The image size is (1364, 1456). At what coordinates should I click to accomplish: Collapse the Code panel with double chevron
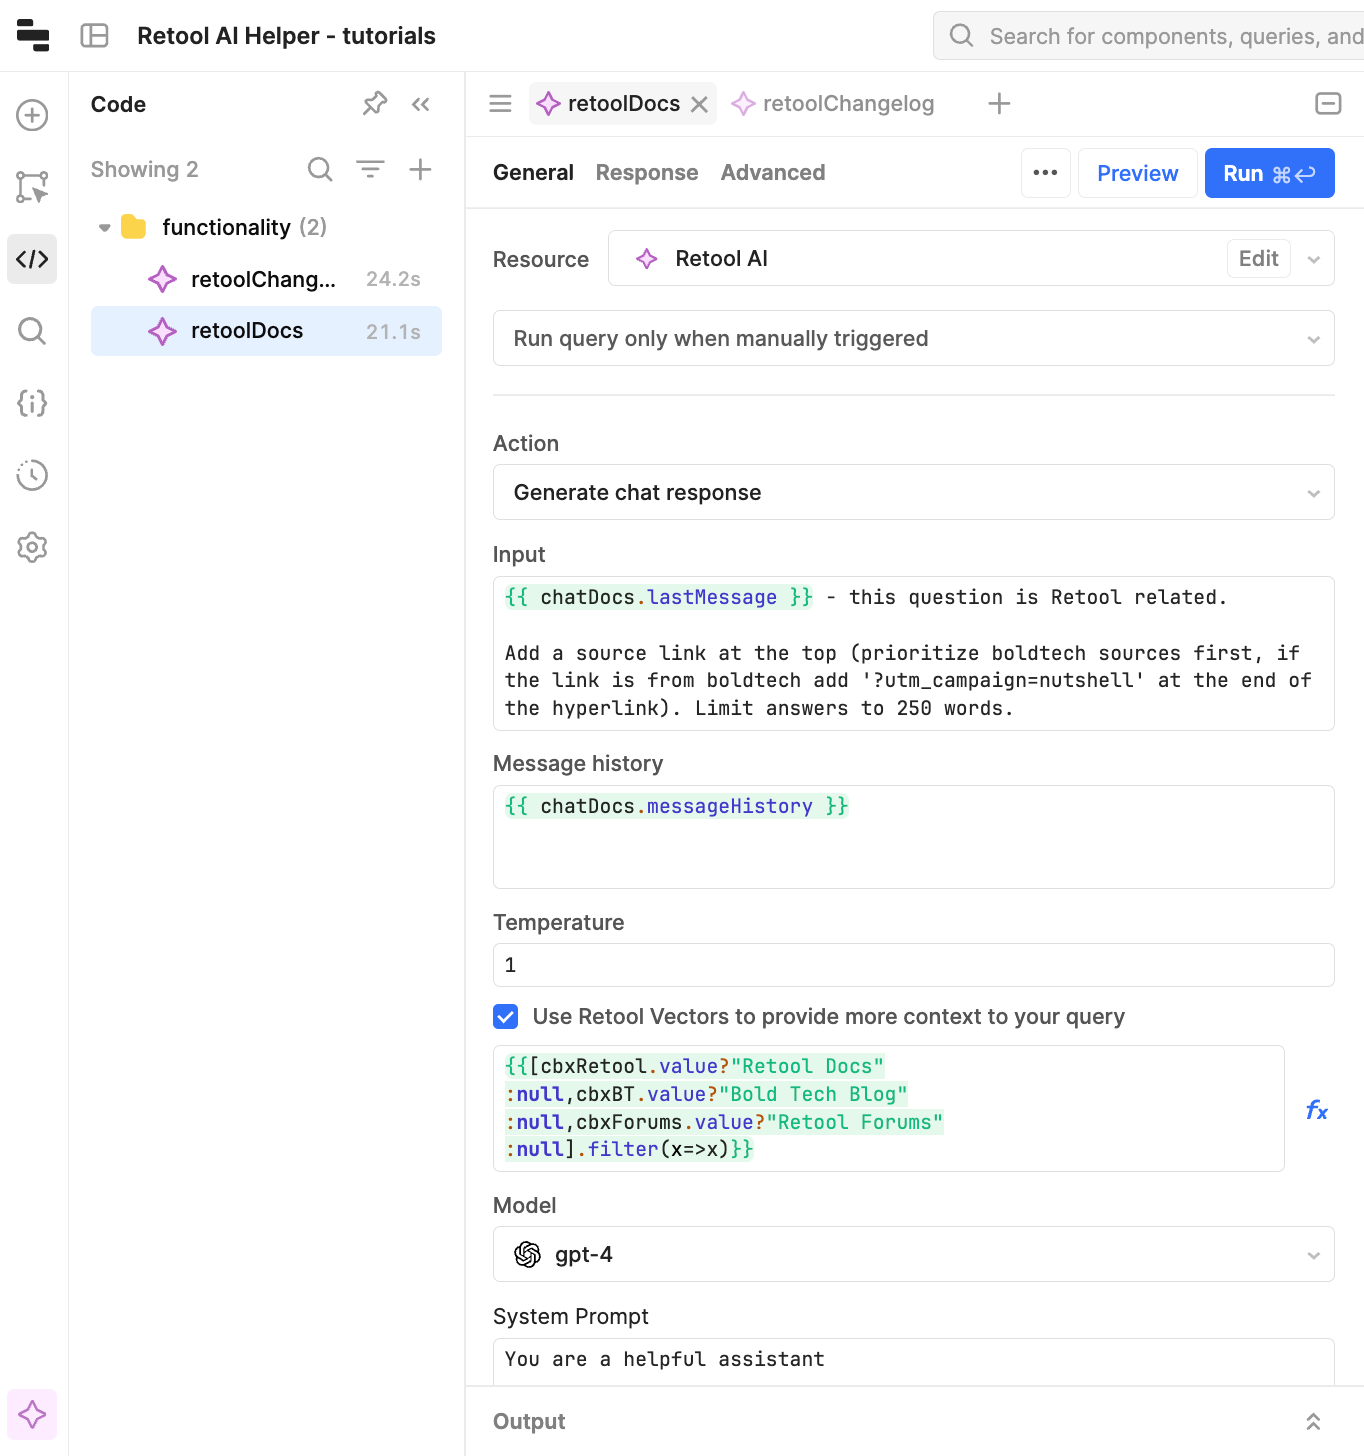(421, 104)
